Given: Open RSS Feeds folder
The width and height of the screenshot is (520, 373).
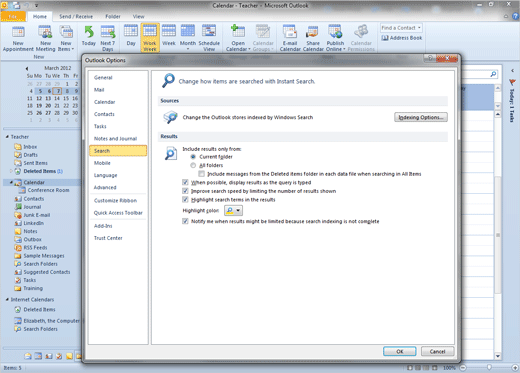Looking at the screenshot, I should point(35,248).
